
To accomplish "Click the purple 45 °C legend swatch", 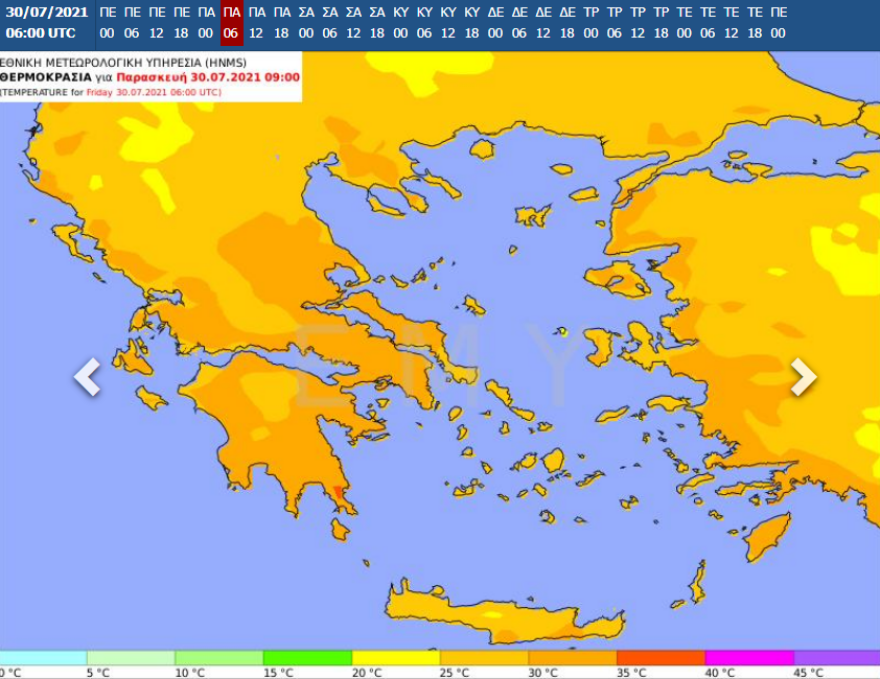I will tap(836, 658).
